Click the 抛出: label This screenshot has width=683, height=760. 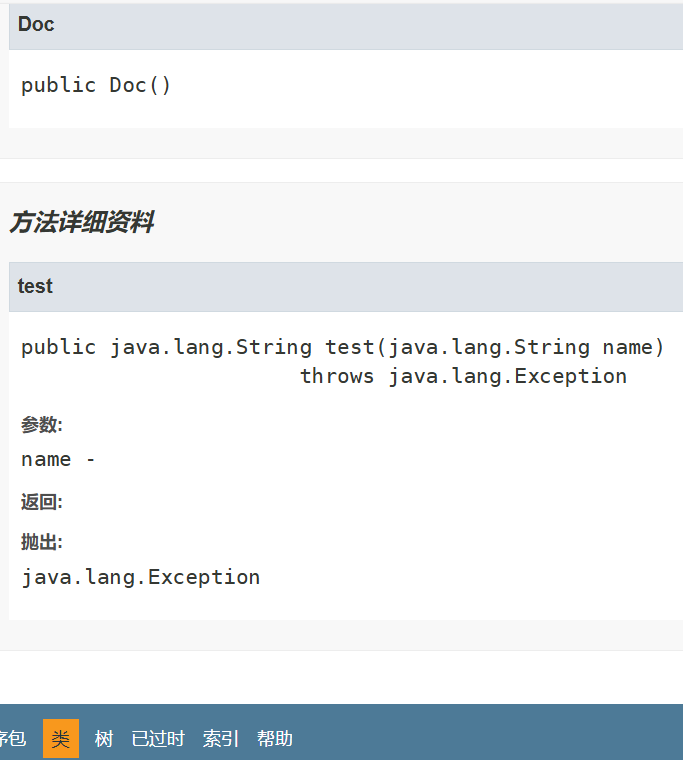coord(41,542)
